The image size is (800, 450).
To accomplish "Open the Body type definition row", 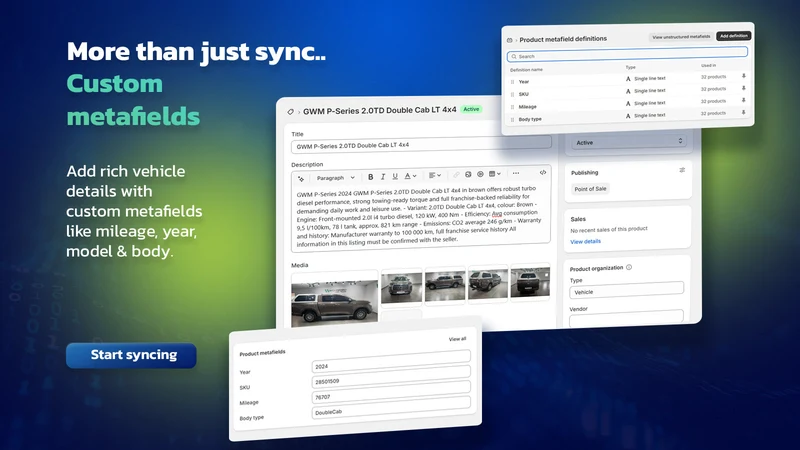I will [628, 116].
